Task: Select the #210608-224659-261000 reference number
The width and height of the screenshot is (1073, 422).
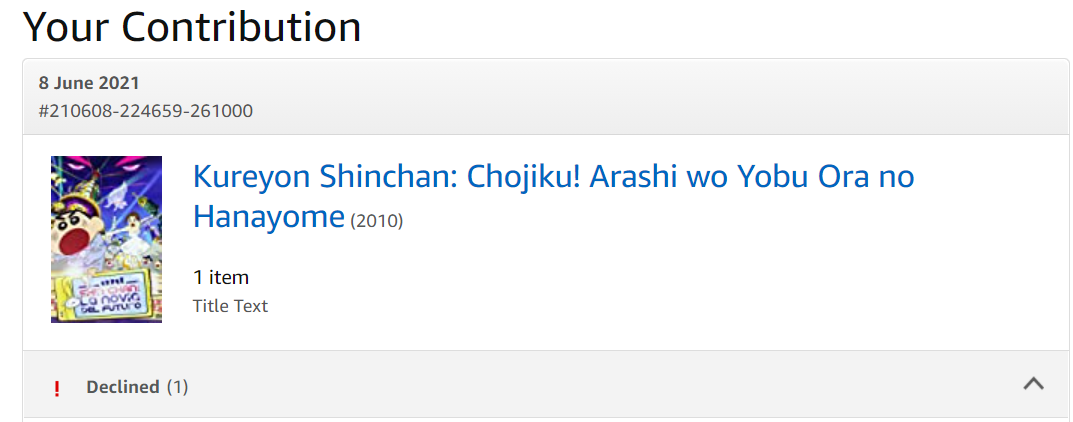Action: click(x=145, y=110)
